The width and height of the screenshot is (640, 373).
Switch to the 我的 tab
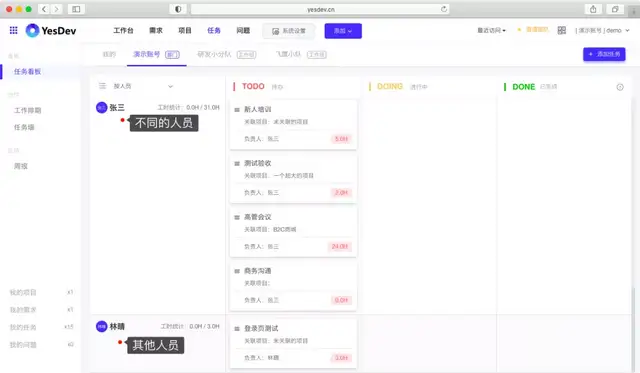(x=109, y=54)
